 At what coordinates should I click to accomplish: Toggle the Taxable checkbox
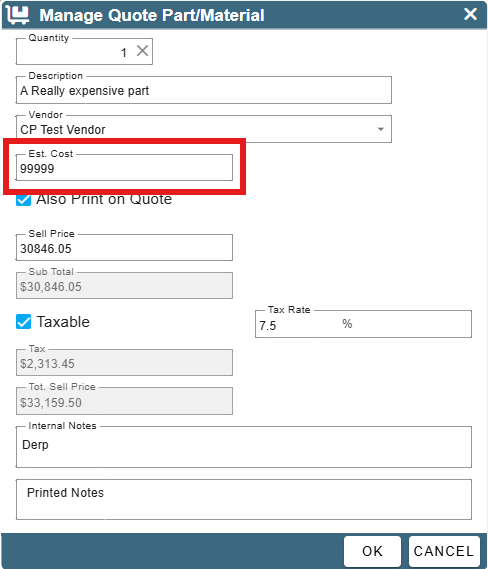pyautogui.click(x=24, y=322)
